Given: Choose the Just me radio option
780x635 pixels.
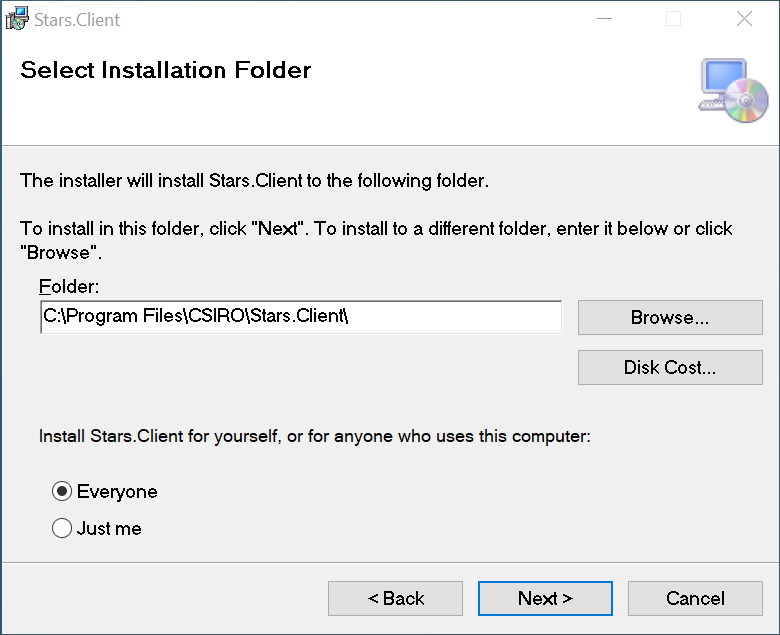Looking at the screenshot, I should pyautogui.click(x=62, y=528).
